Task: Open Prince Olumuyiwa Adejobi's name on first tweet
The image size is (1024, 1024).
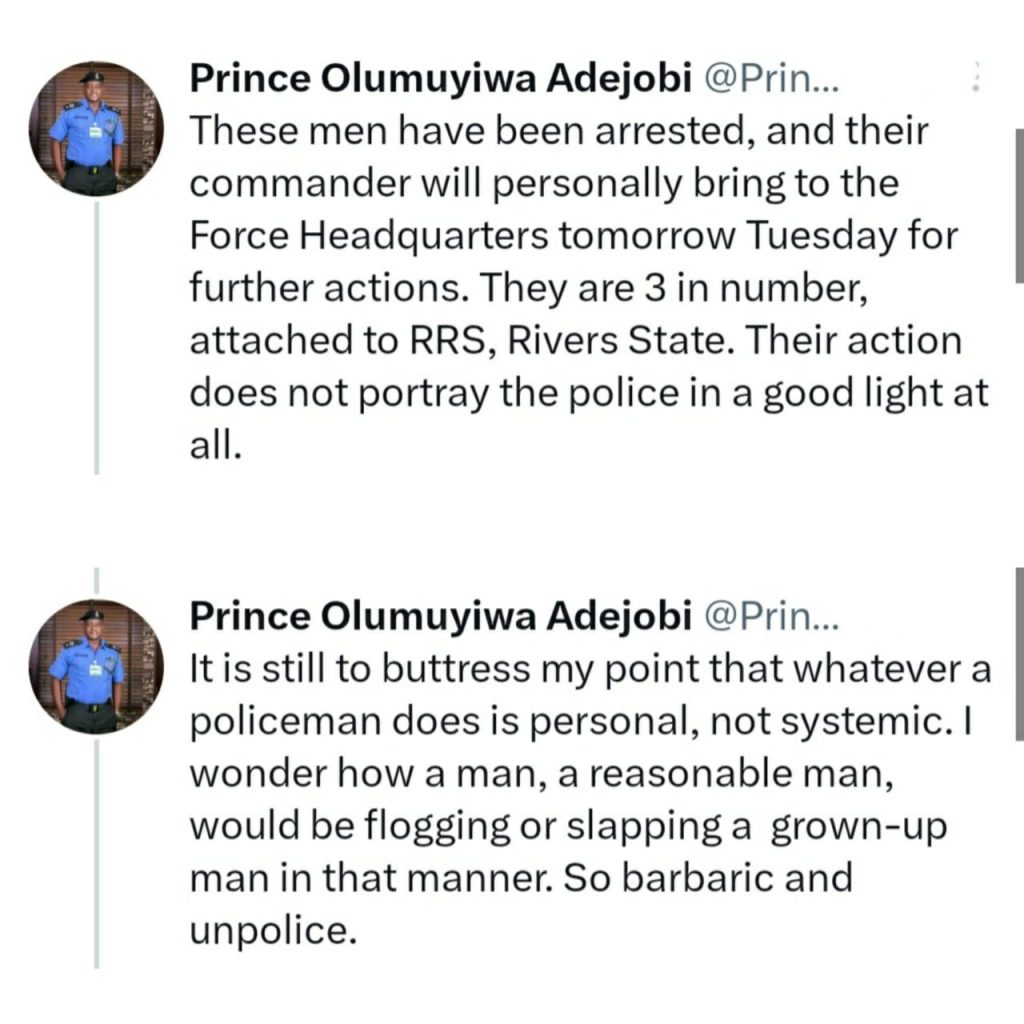Action: pyautogui.click(x=440, y=78)
